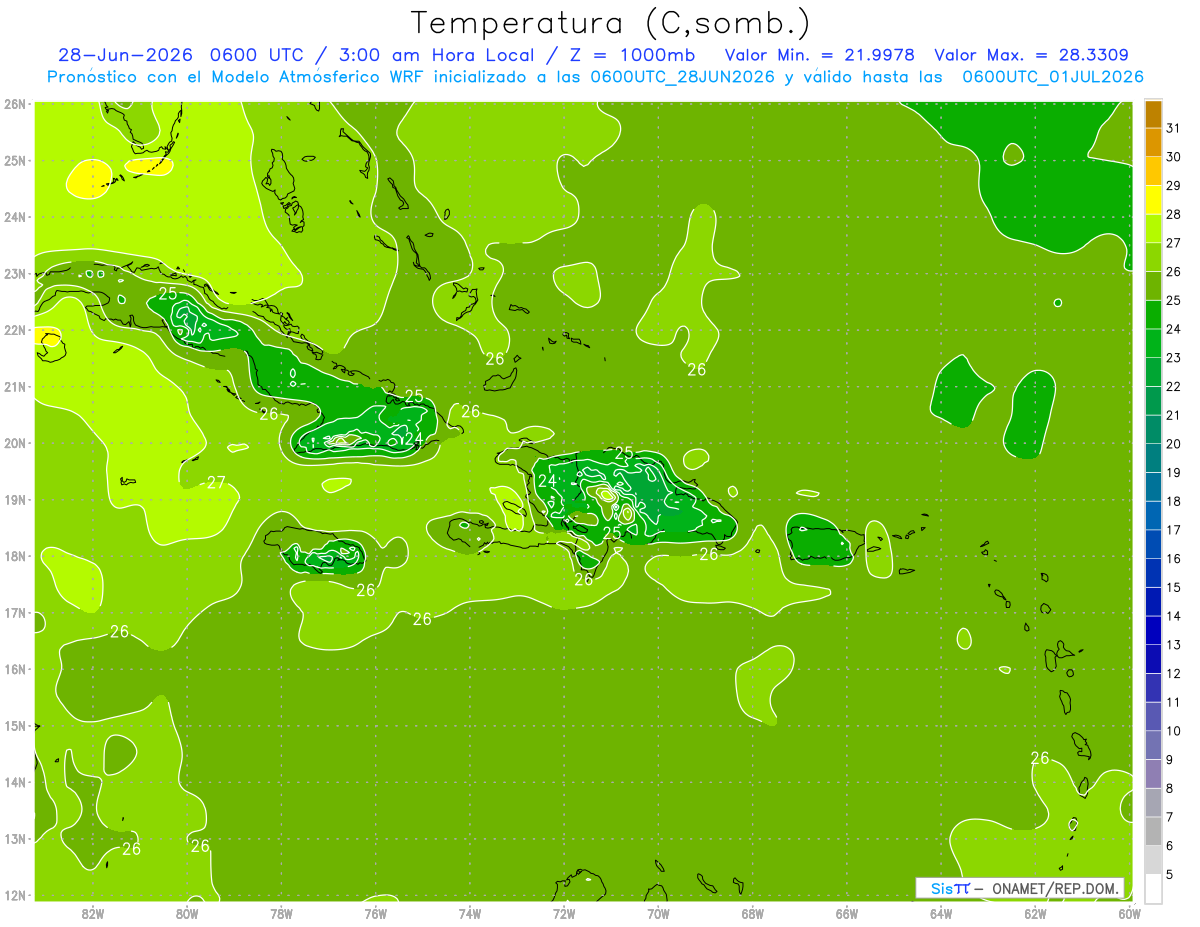
Task: Click the 'ONAMET/REP.DOM.' credit label
Action: pyautogui.click(x=1056, y=888)
